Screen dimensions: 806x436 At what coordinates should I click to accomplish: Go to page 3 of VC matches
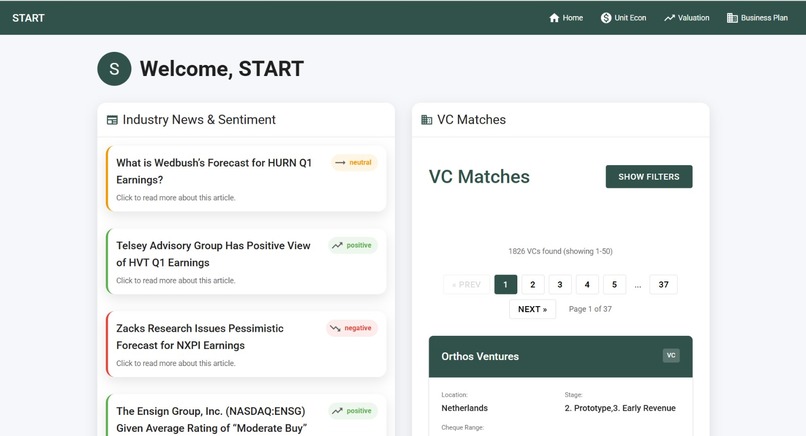coord(560,284)
